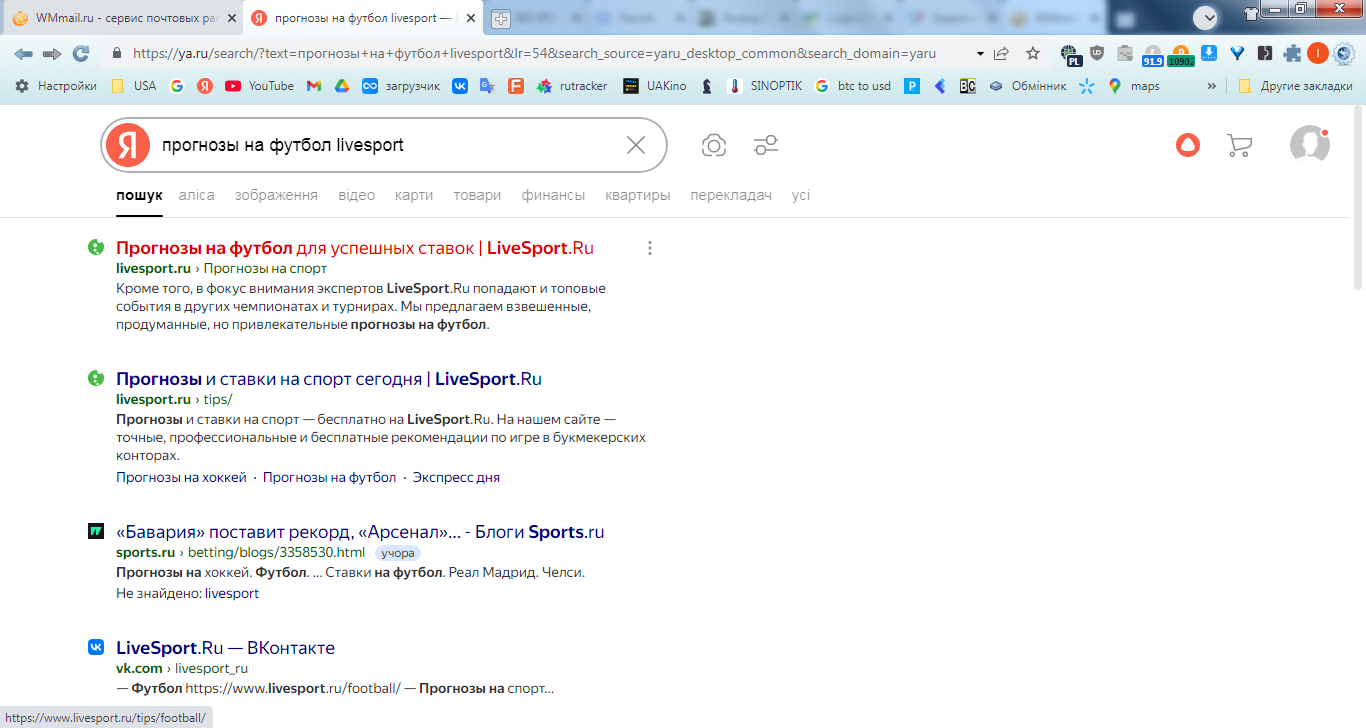Viewport: 1366px width, 728px height.
Task: Open the Прогнозы и ставки на спорт сегодня result
Action: coord(329,379)
